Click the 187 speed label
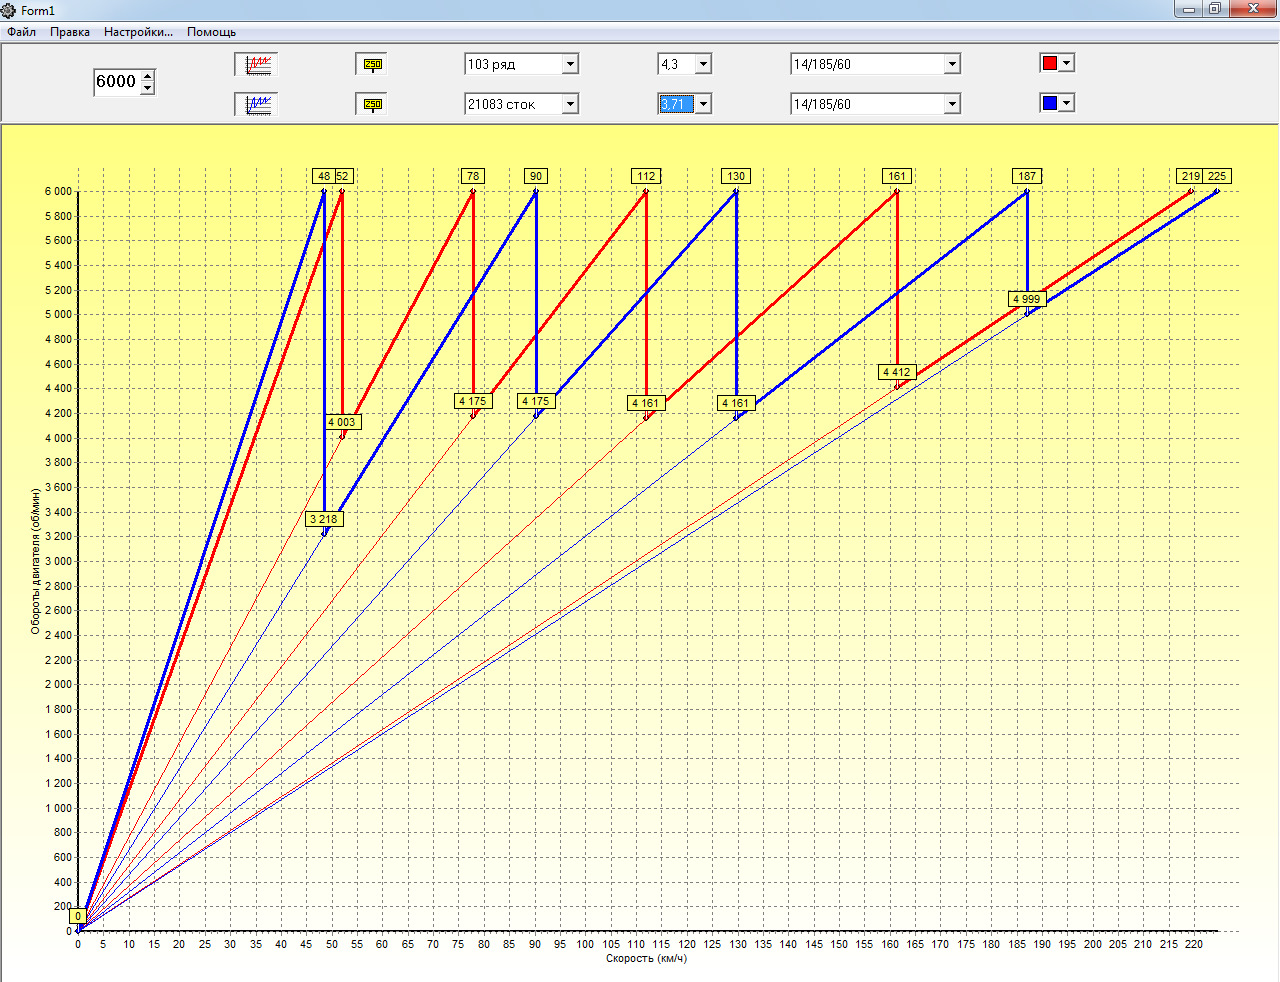 pos(1027,176)
